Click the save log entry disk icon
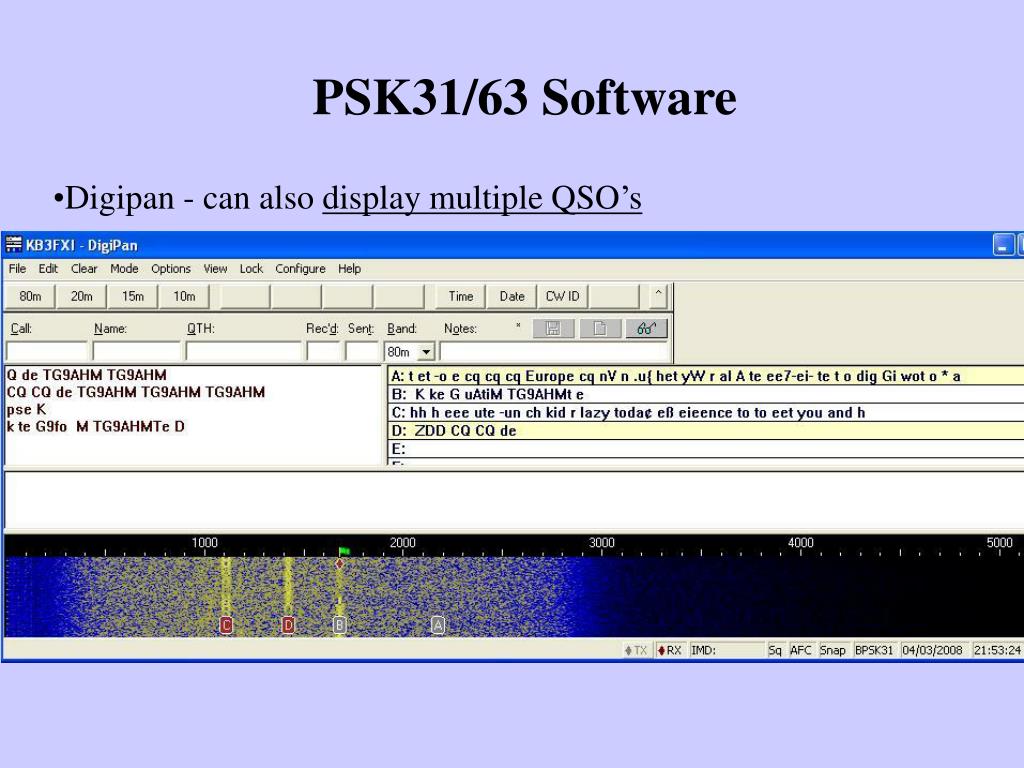Viewport: 1024px width, 768px height. [553, 328]
